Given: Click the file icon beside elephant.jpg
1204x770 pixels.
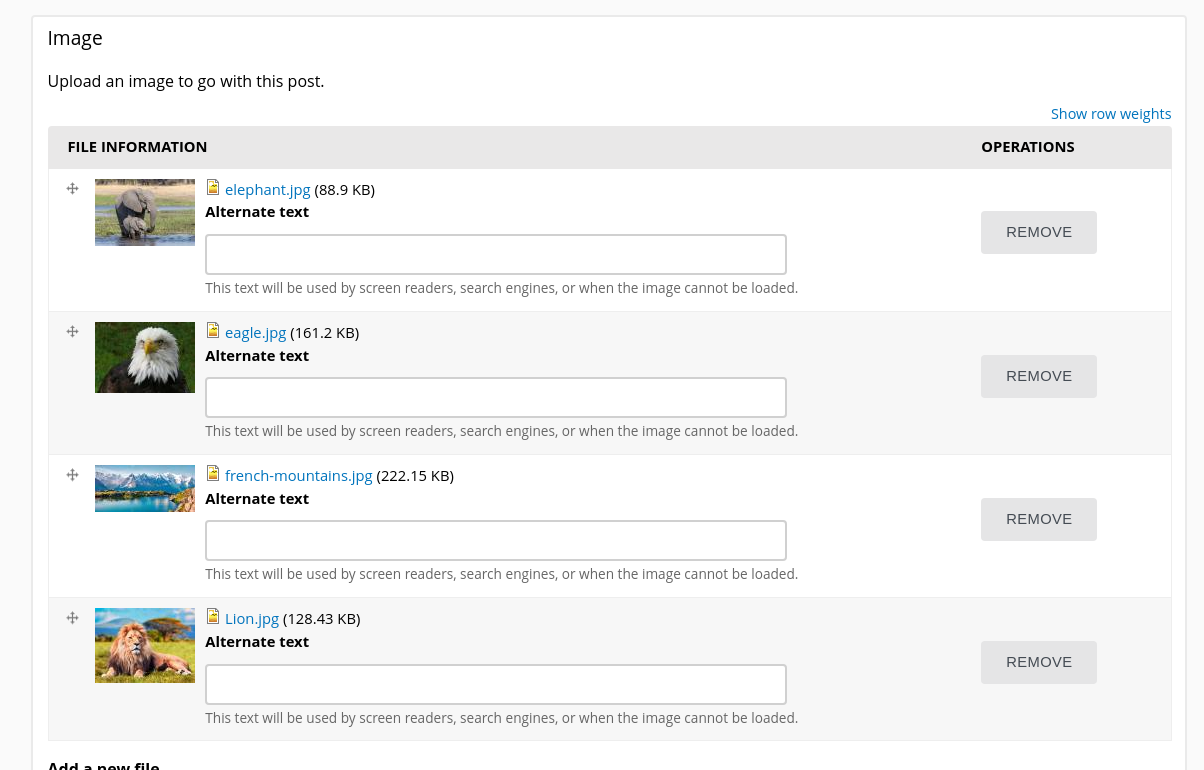Looking at the screenshot, I should click(213, 187).
